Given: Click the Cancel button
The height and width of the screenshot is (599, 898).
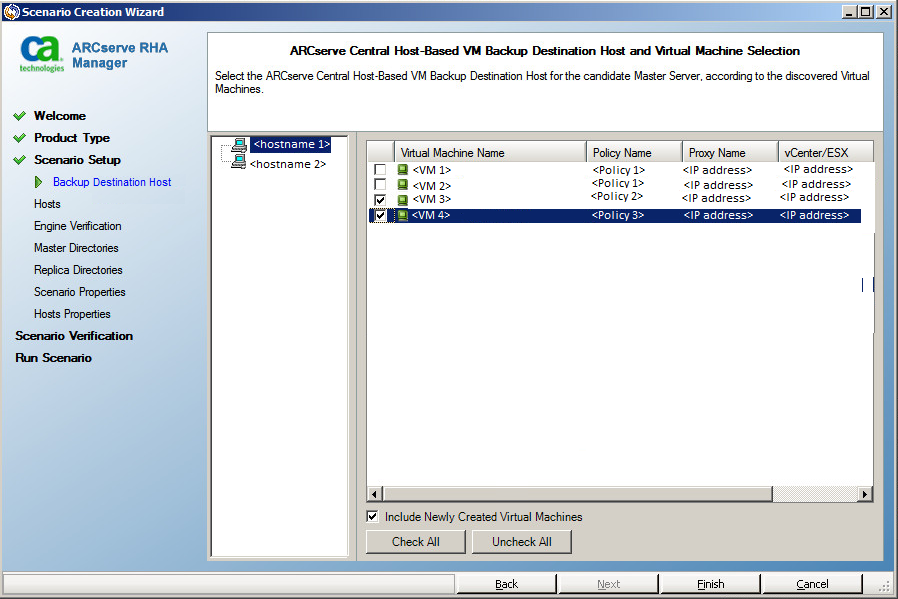Looking at the screenshot, I should click(812, 583).
